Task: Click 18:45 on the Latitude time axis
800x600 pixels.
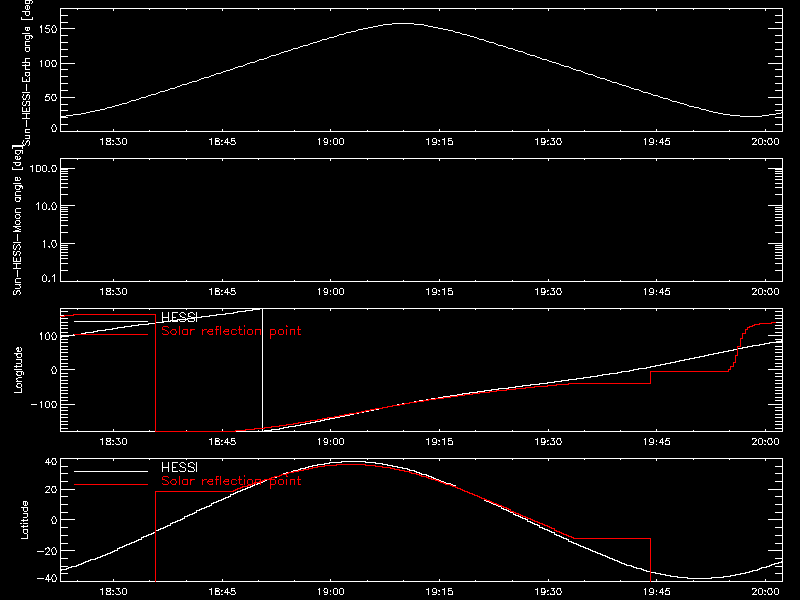Action: (222, 592)
